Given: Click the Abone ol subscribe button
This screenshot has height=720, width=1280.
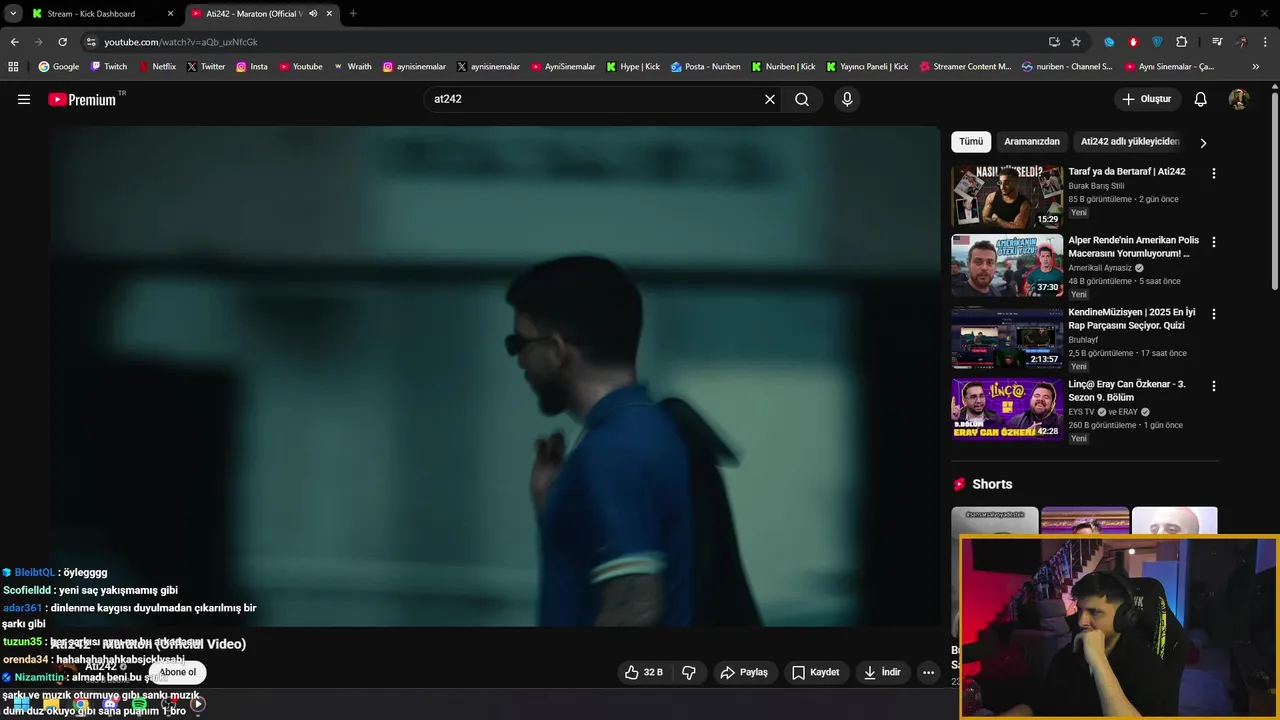Looking at the screenshot, I should 178,672.
